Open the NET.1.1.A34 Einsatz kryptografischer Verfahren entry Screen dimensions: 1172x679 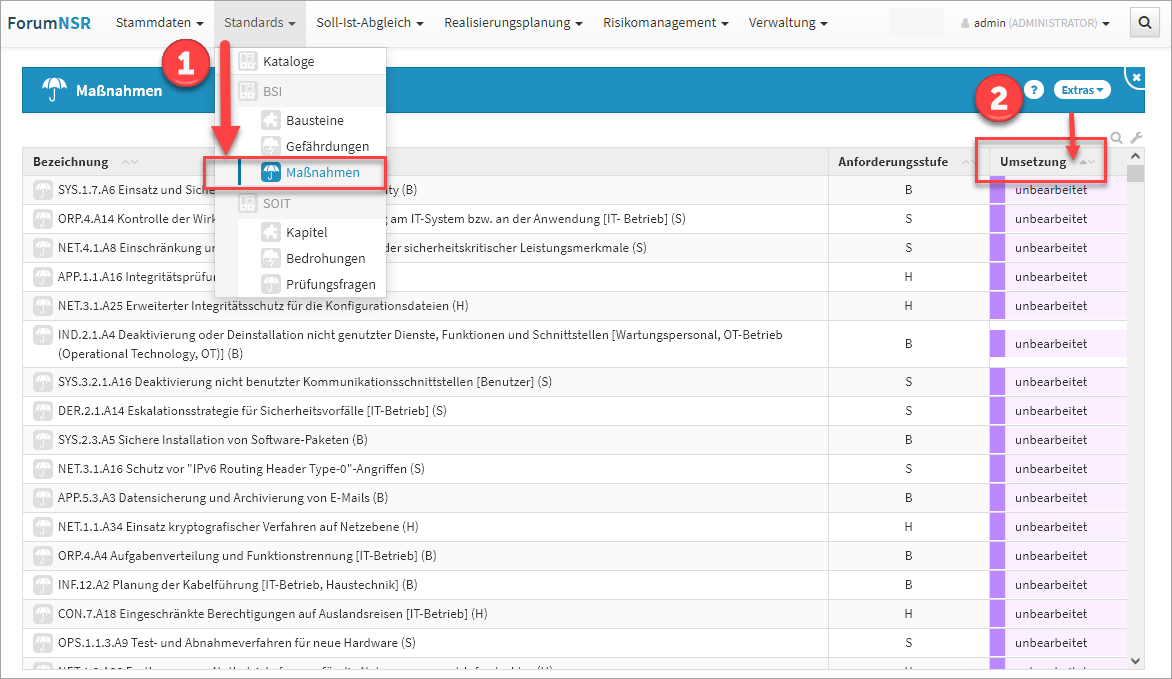238,526
